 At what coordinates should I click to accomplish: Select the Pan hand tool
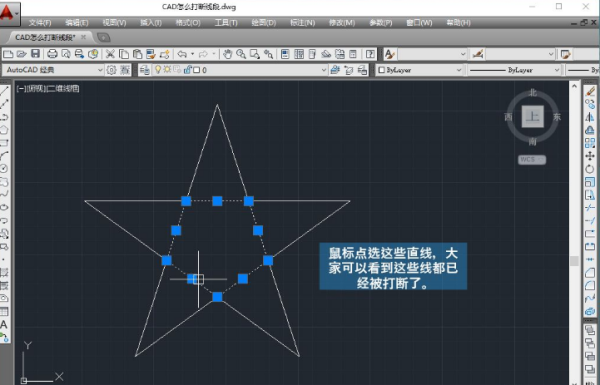(x=227, y=54)
